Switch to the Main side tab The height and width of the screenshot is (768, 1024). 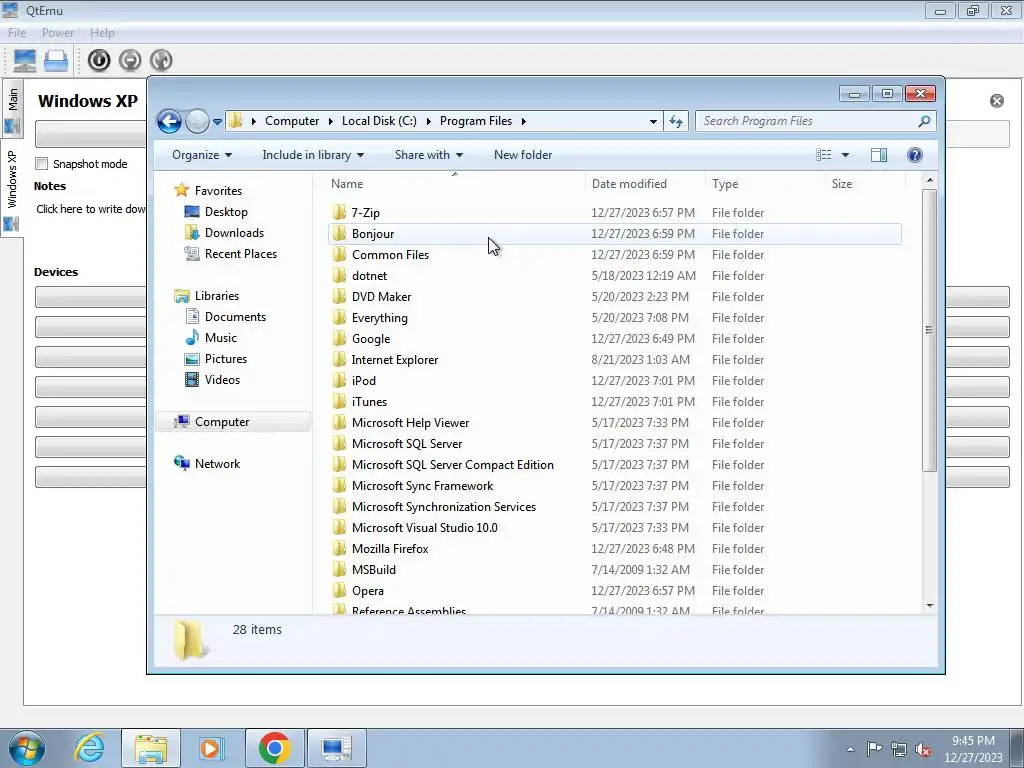pyautogui.click(x=12, y=108)
